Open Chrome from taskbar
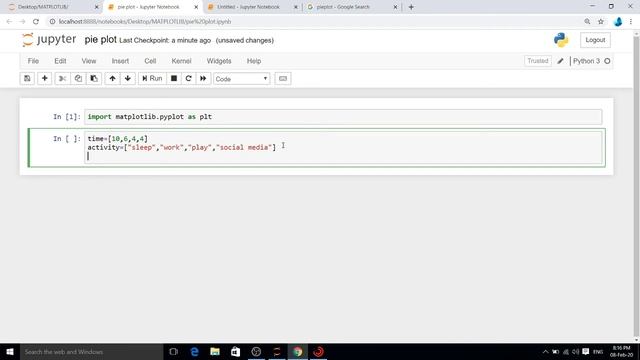This screenshot has width=640, height=360. 298,351
